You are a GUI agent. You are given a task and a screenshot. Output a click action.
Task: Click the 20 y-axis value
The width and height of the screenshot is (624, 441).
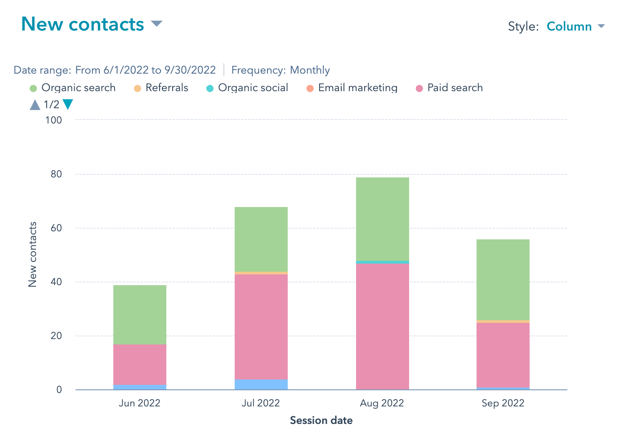pyautogui.click(x=56, y=336)
